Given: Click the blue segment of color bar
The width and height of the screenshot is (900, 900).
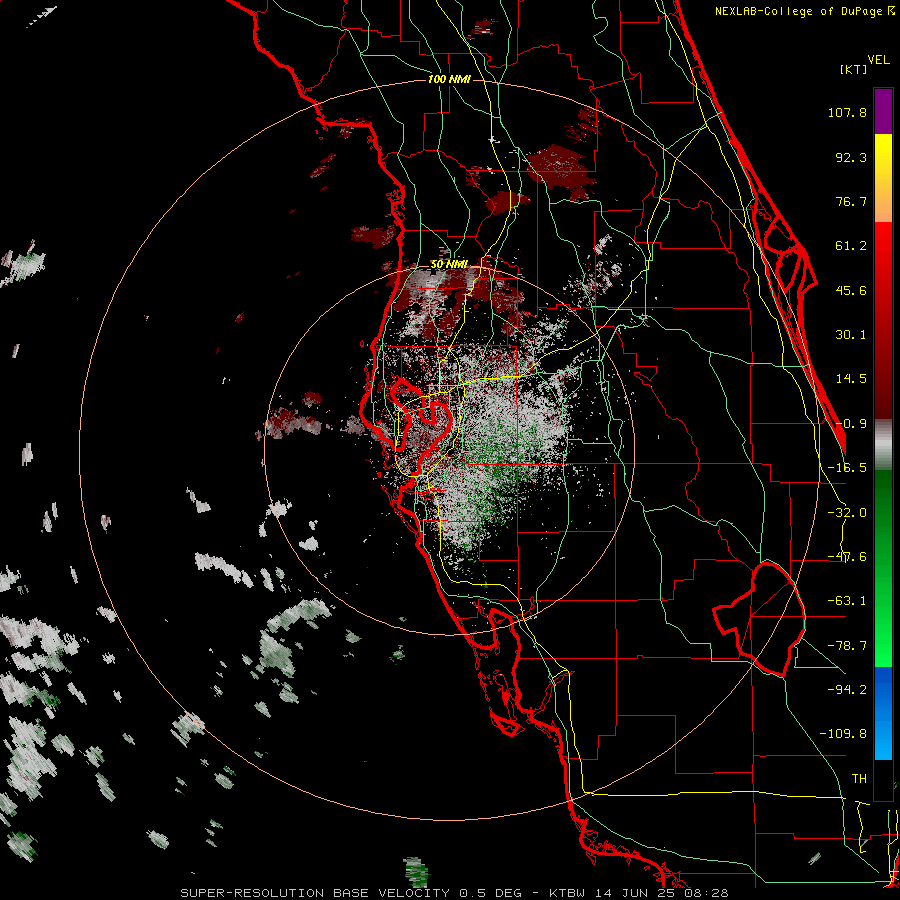Looking at the screenshot, I should click(x=883, y=713).
